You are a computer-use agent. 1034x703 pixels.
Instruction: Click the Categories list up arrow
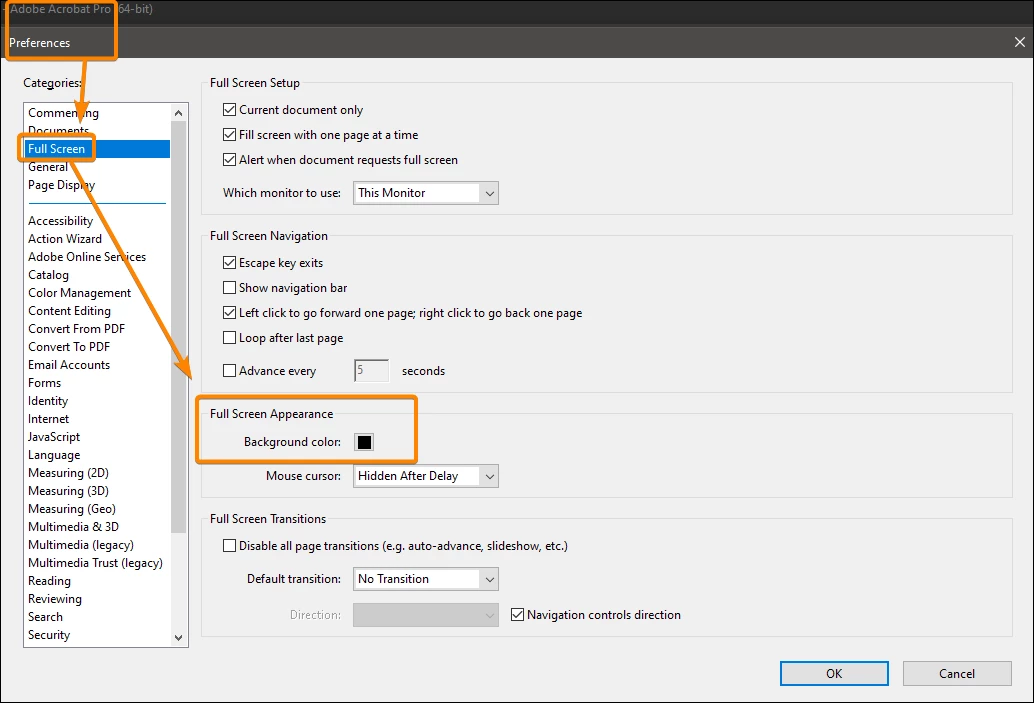178,113
